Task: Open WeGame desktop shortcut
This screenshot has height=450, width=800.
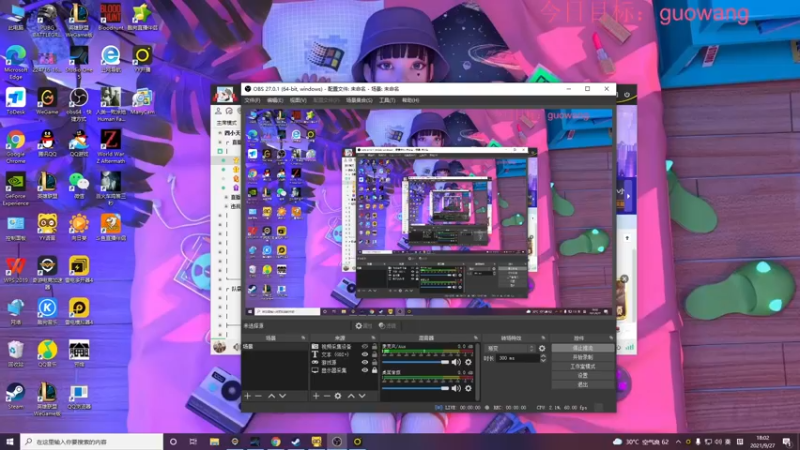Action: [x=47, y=101]
